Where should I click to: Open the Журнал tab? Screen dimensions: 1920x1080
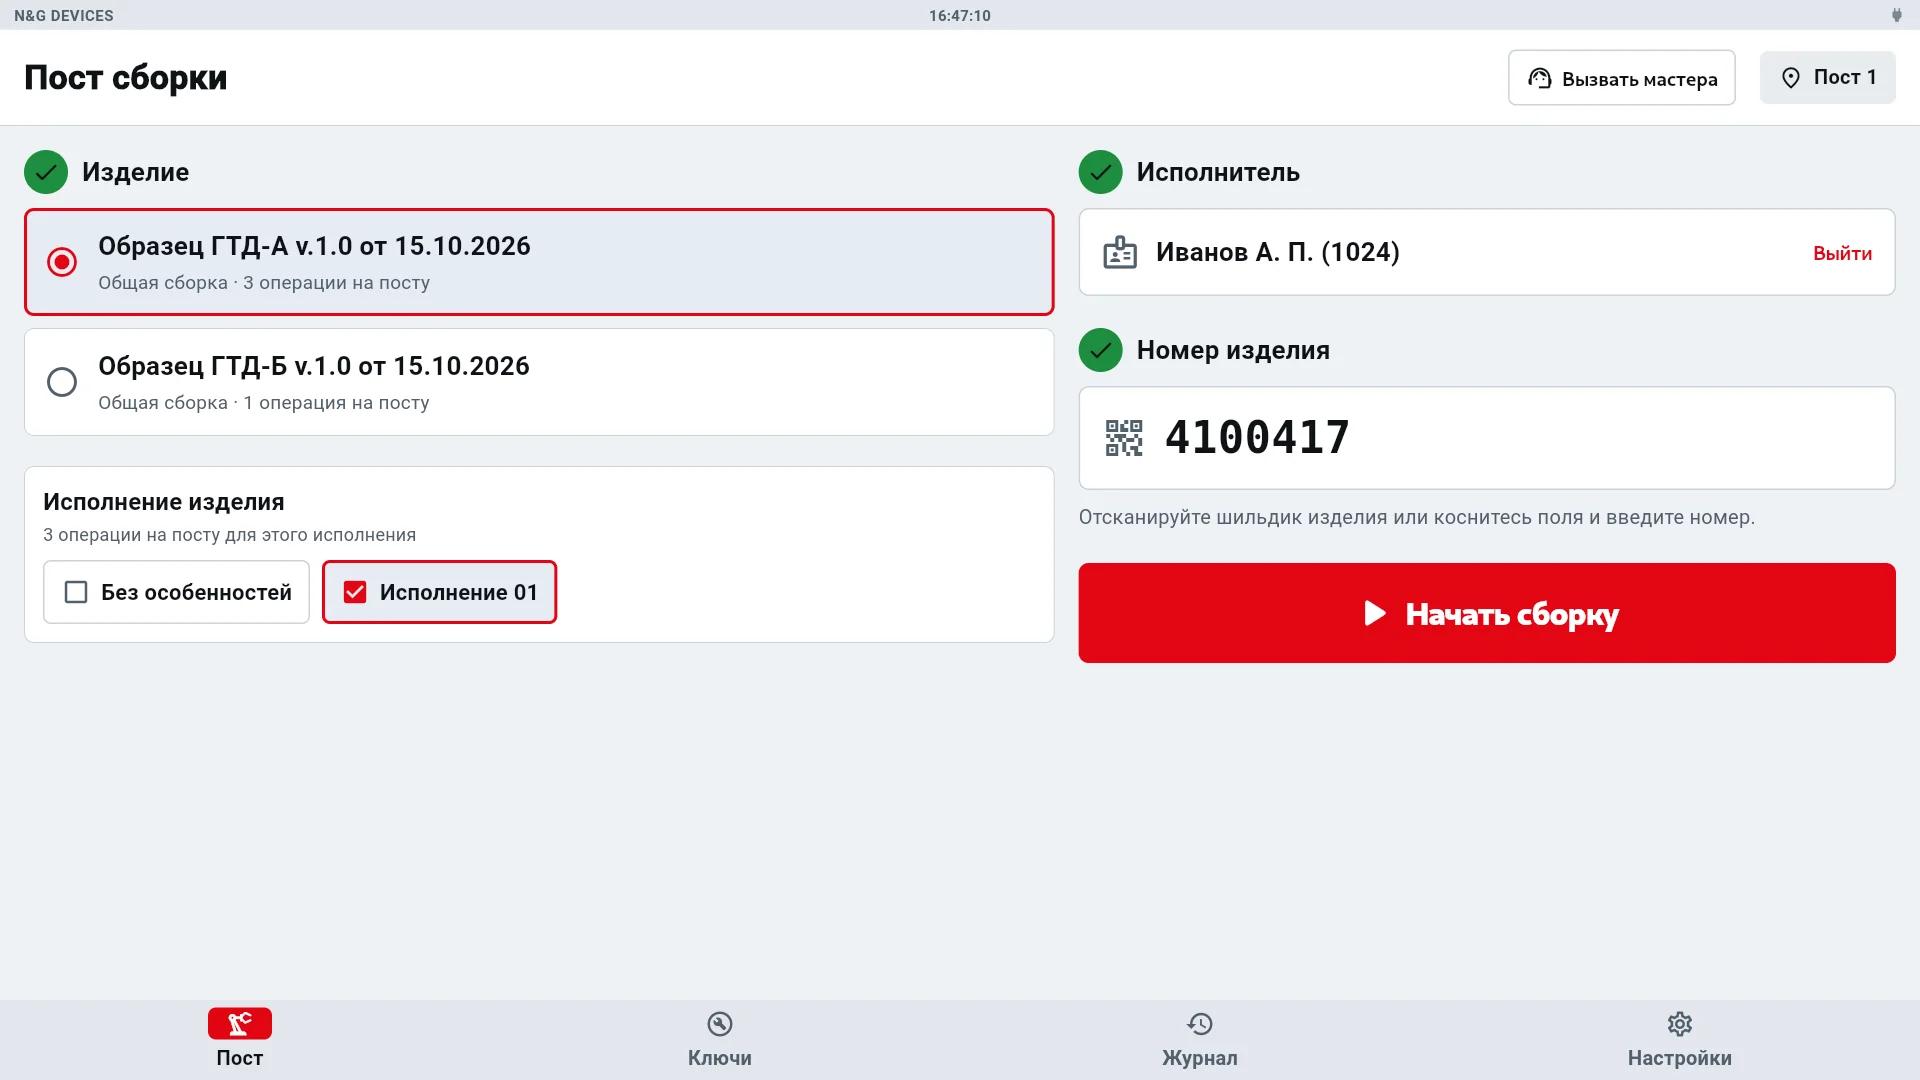click(x=1200, y=1039)
